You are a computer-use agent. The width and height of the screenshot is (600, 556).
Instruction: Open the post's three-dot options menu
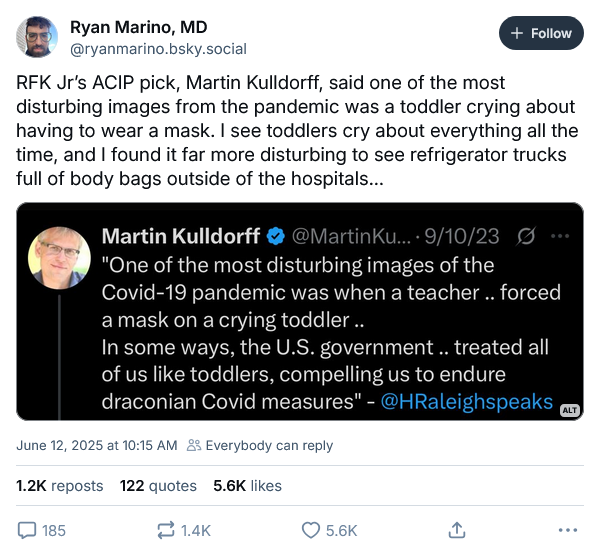pos(568,530)
